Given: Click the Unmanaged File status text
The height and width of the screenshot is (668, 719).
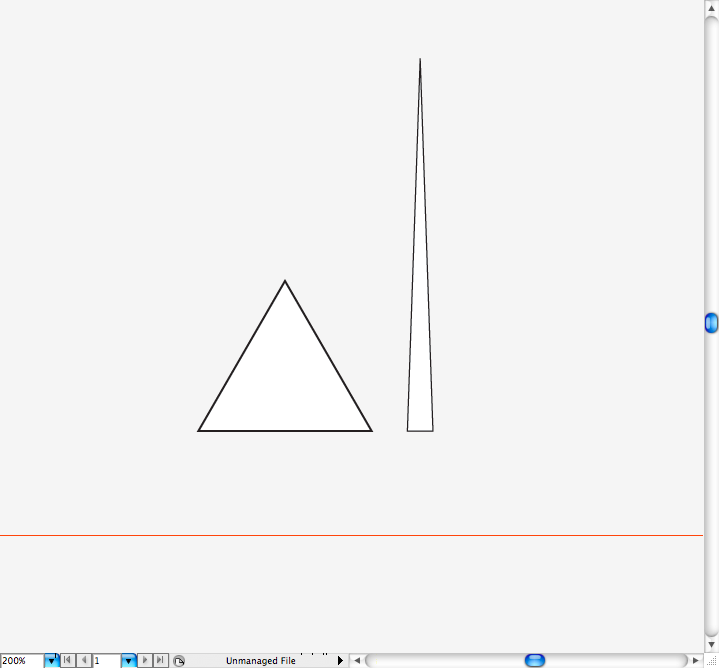Looking at the screenshot, I should [260, 661].
